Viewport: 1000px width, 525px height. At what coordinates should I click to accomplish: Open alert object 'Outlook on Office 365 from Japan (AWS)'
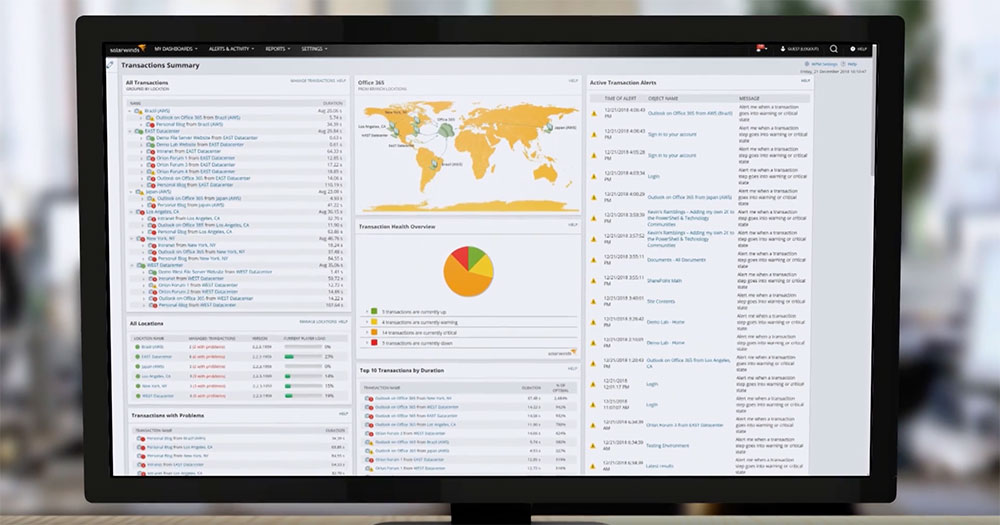coord(689,197)
